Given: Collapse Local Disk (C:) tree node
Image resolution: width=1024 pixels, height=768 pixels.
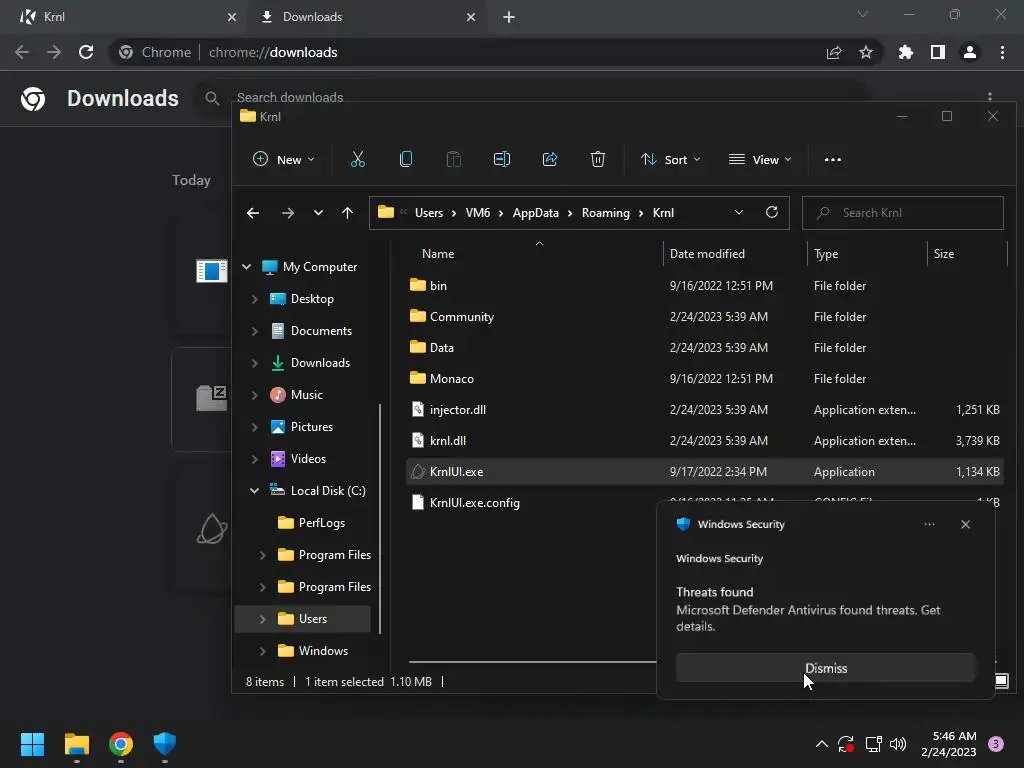Looking at the screenshot, I should coord(254,490).
